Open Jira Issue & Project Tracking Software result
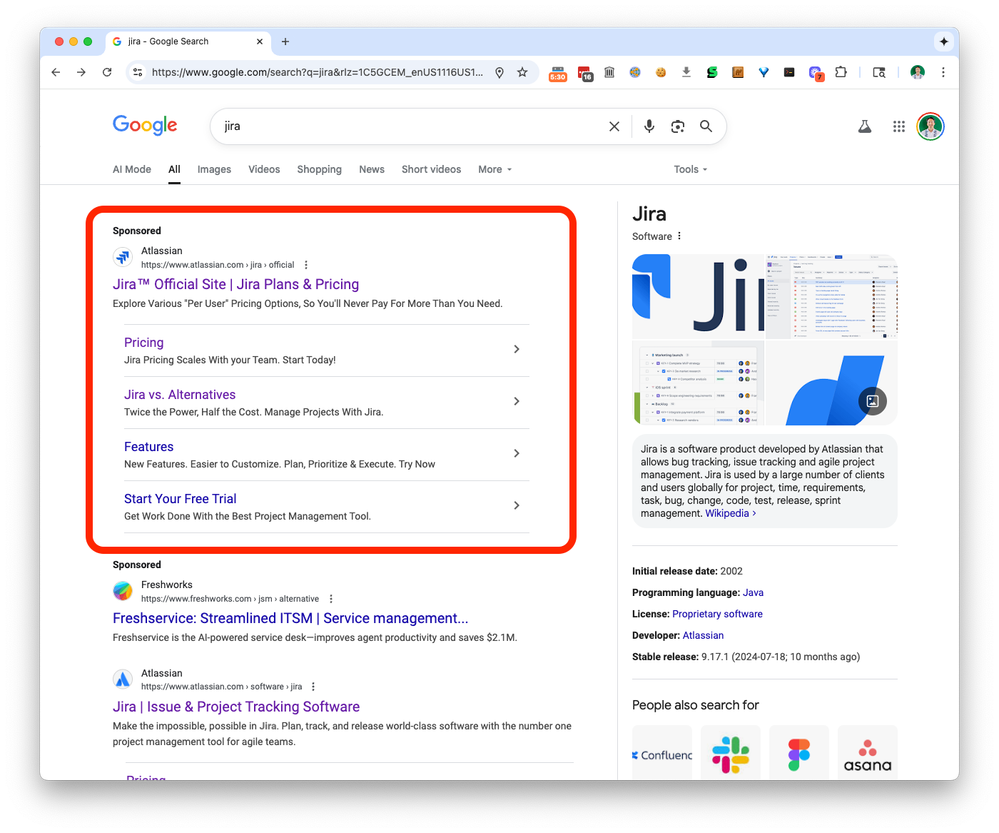The image size is (999, 833). [x=236, y=707]
